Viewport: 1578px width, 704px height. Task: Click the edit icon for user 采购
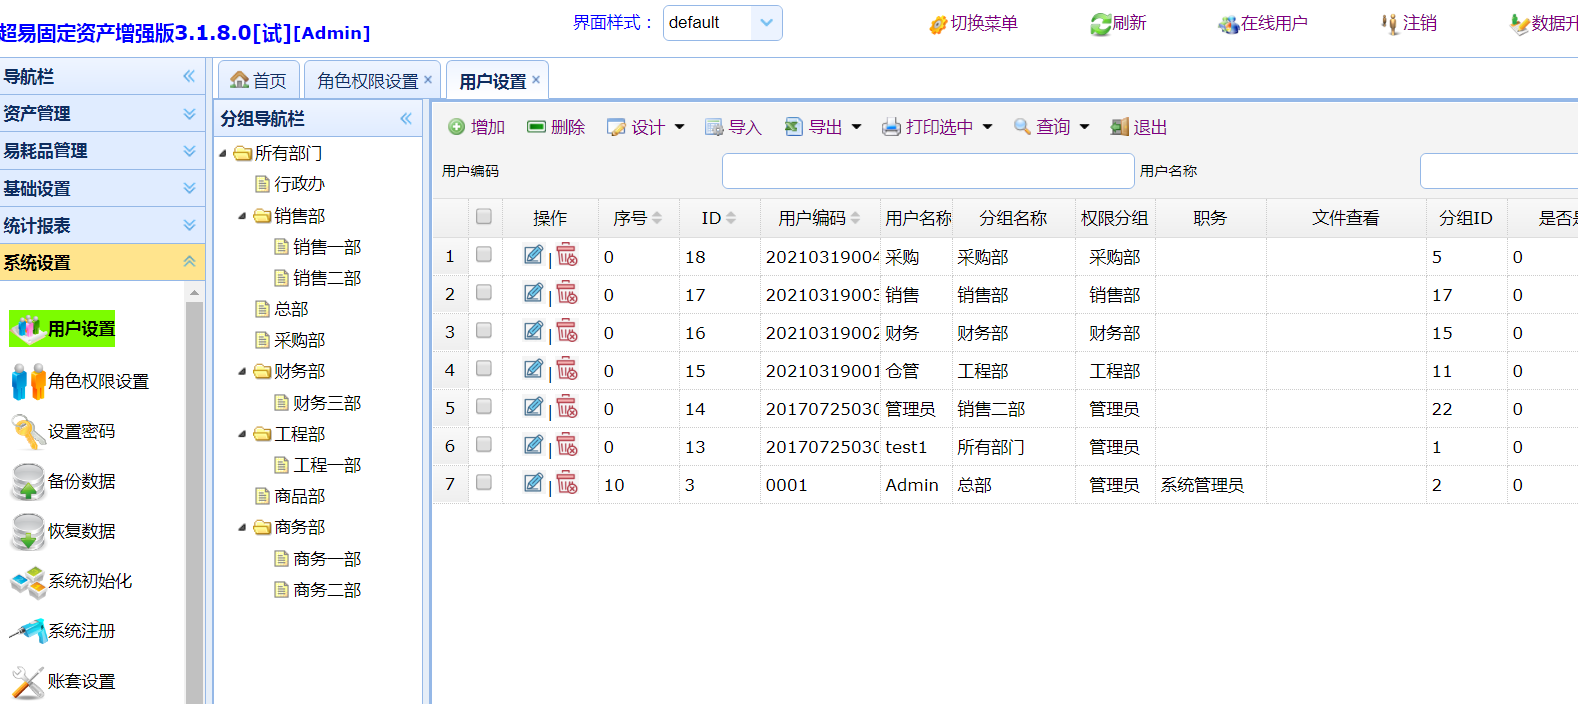click(x=533, y=256)
